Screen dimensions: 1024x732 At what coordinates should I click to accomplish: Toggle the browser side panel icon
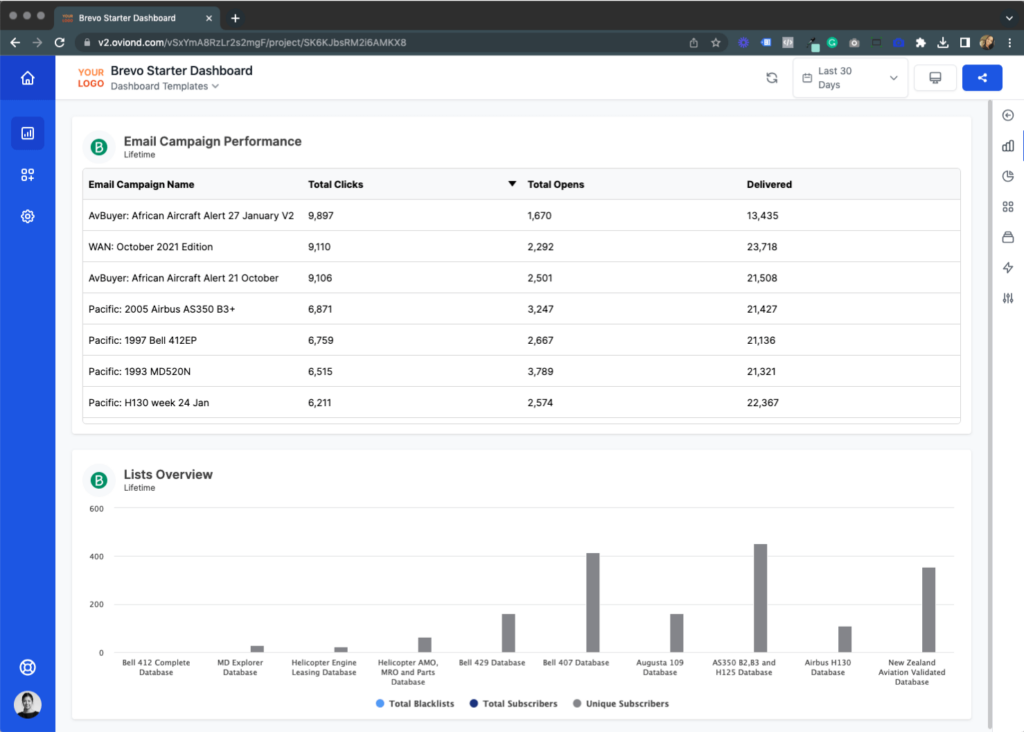[965, 42]
